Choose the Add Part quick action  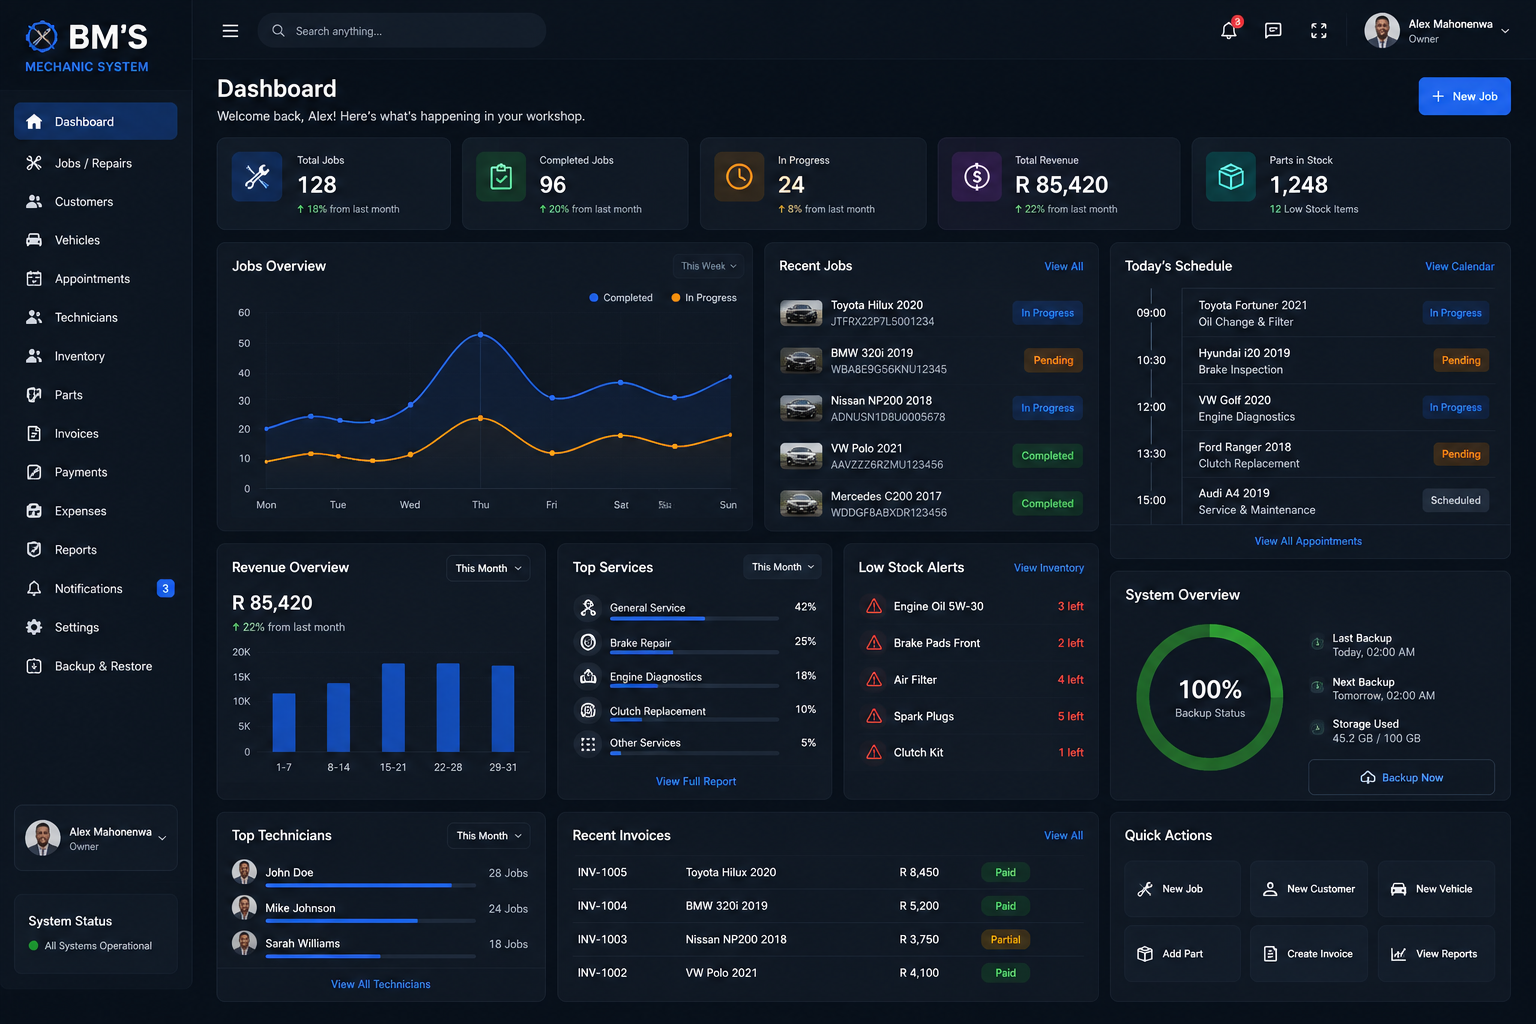pyautogui.click(x=1182, y=954)
